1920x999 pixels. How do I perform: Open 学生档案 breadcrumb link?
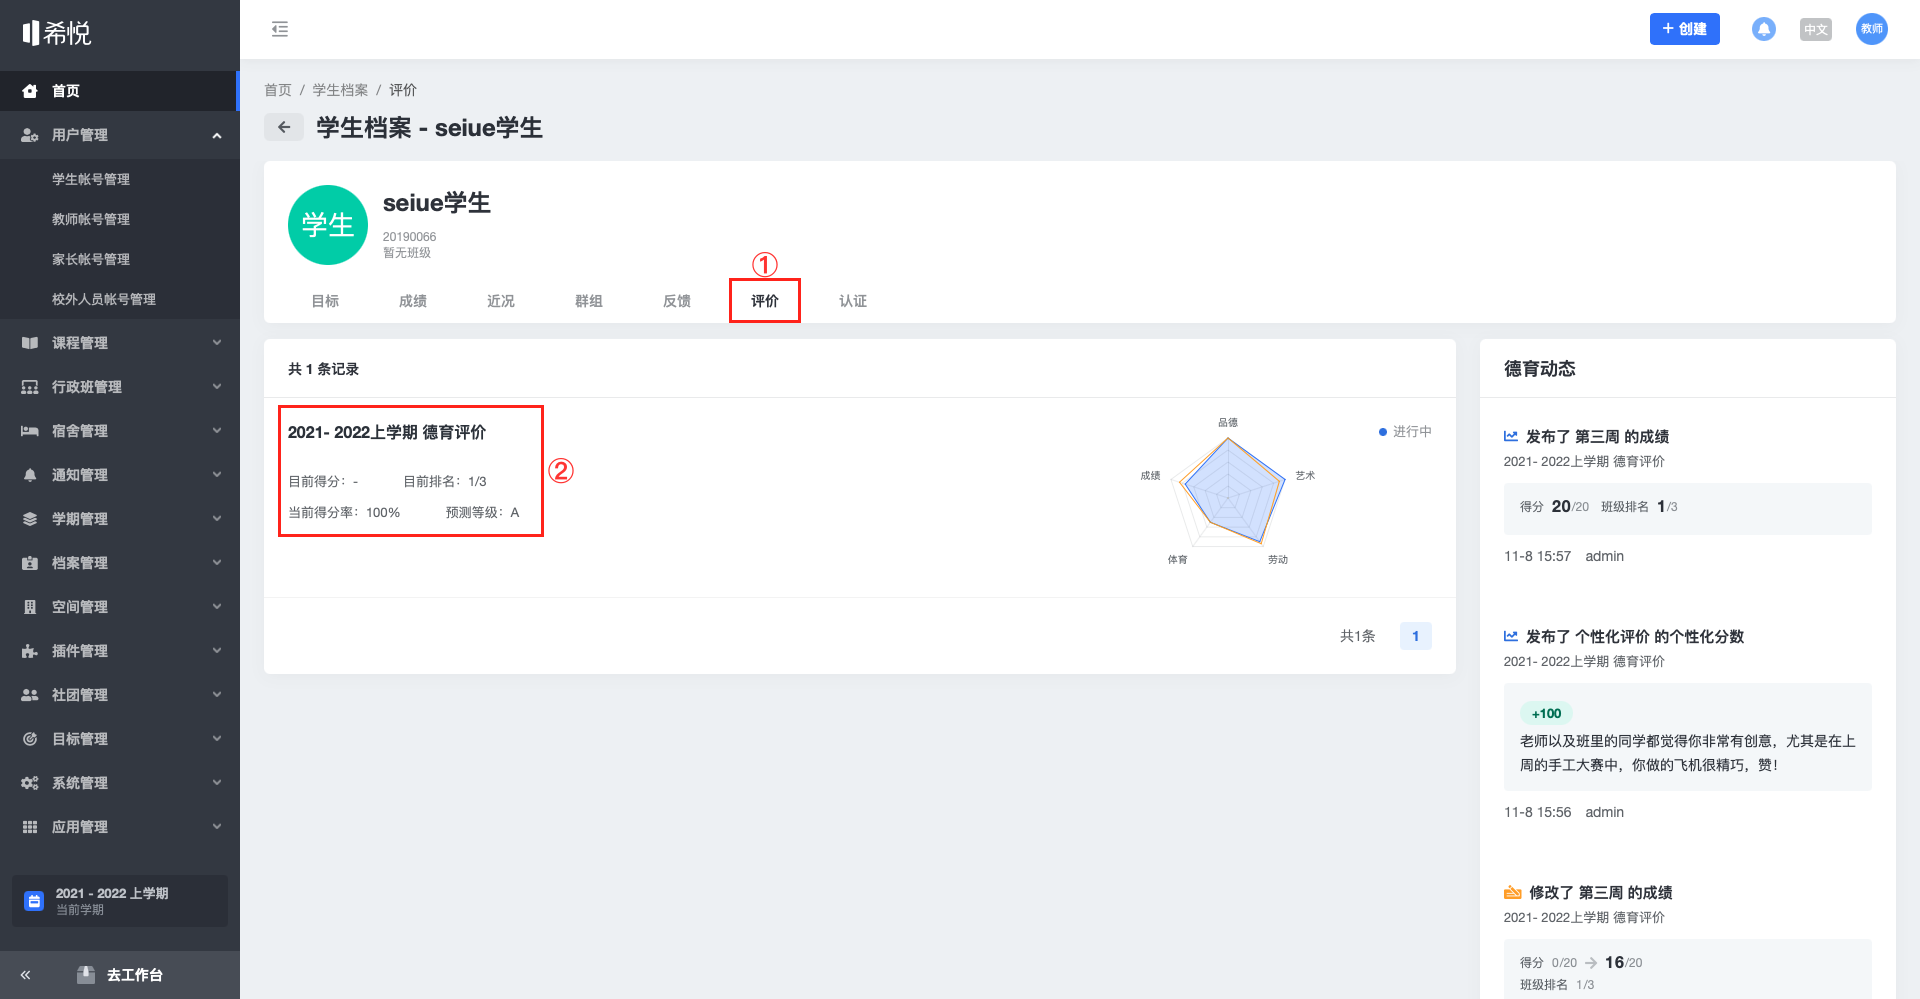point(340,90)
